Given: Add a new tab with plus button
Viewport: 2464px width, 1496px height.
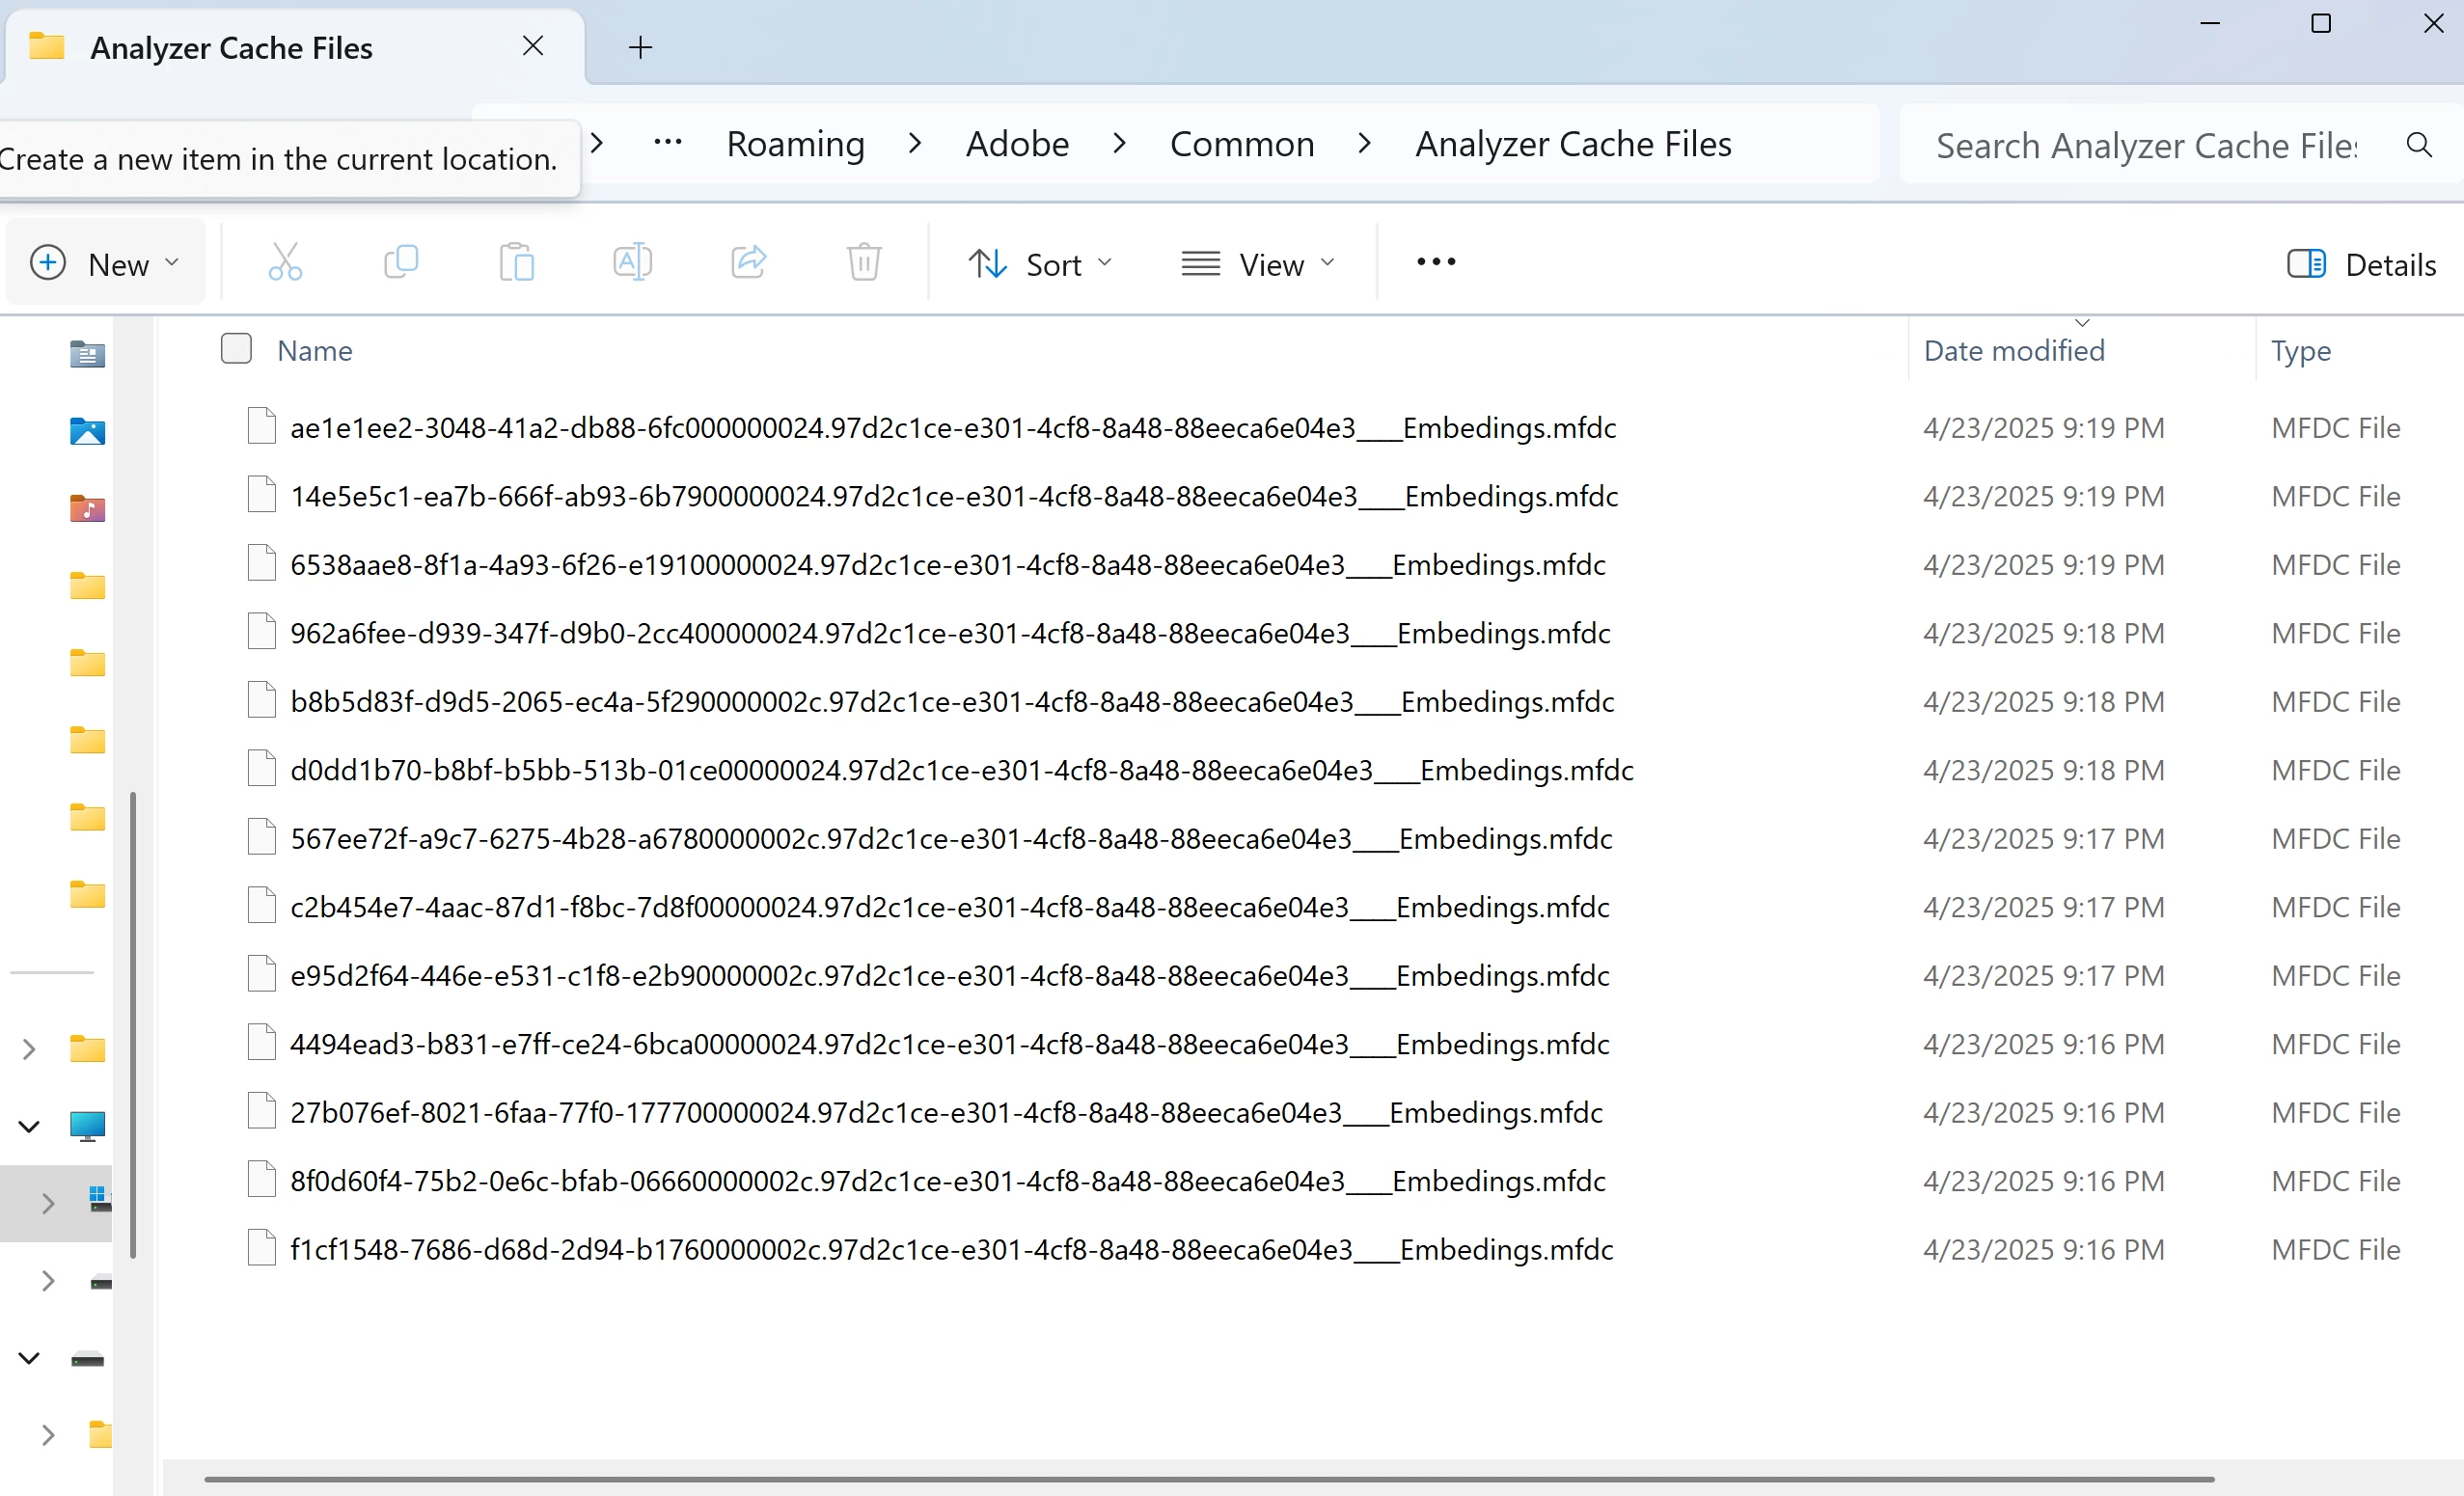Looking at the screenshot, I should 640,47.
